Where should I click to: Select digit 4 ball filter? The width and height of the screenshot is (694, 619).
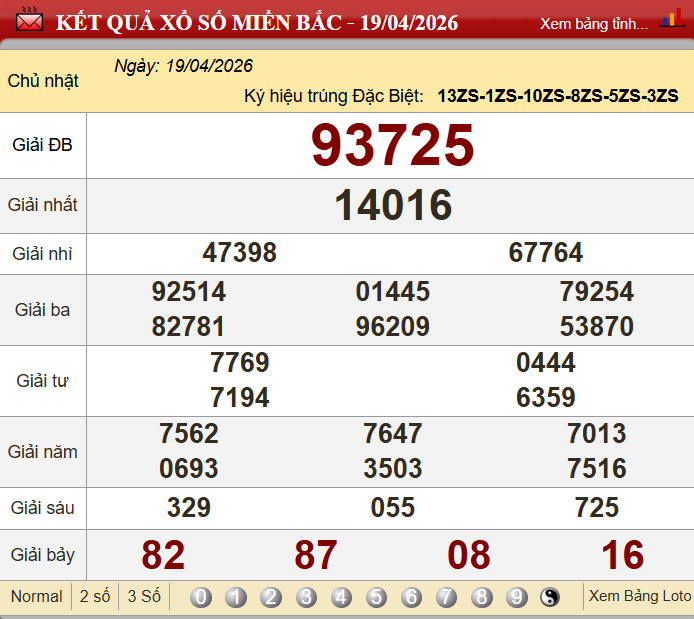[x=341, y=597]
